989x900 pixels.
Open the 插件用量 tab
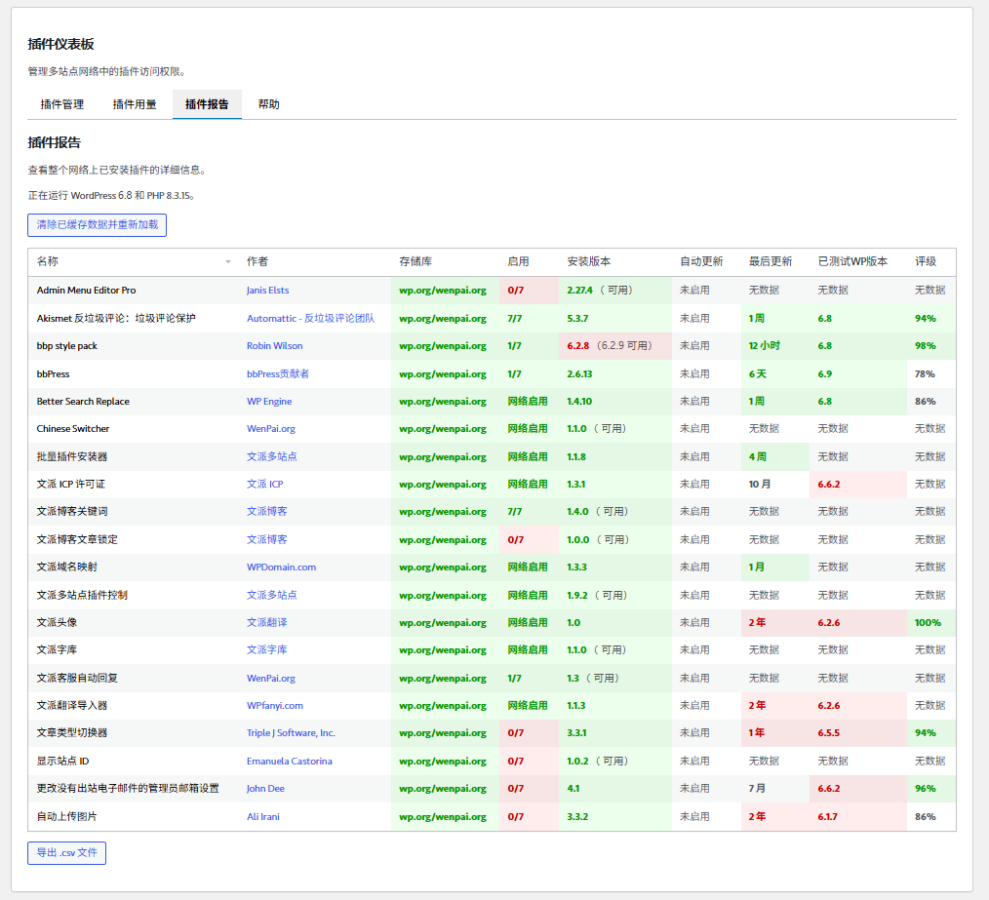click(134, 104)
